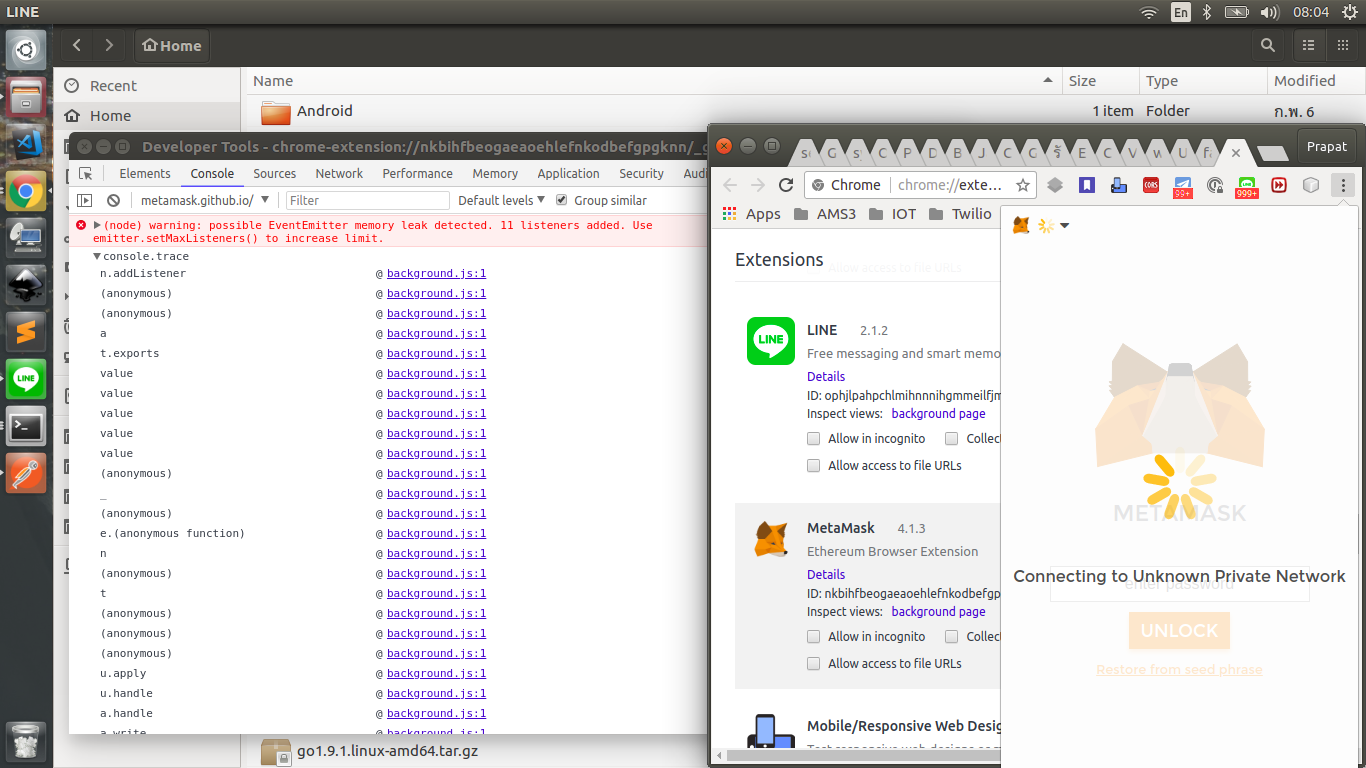Search files in the file manager
This screenshot has height=768, width=1366.
point(1268,45)
